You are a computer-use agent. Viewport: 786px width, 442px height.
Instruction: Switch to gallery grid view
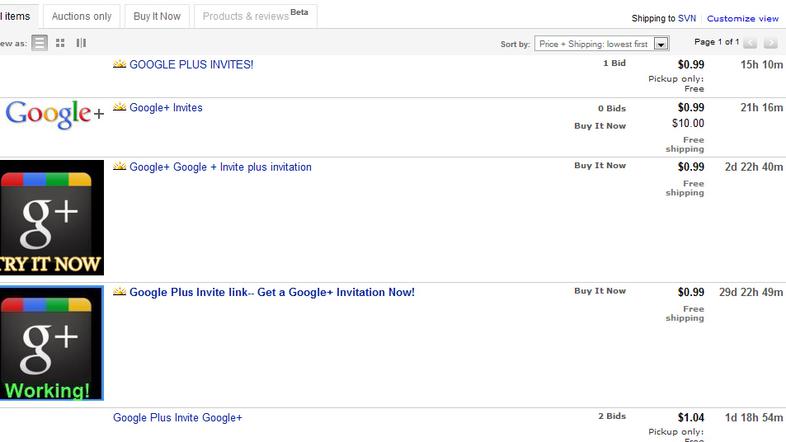61,43
